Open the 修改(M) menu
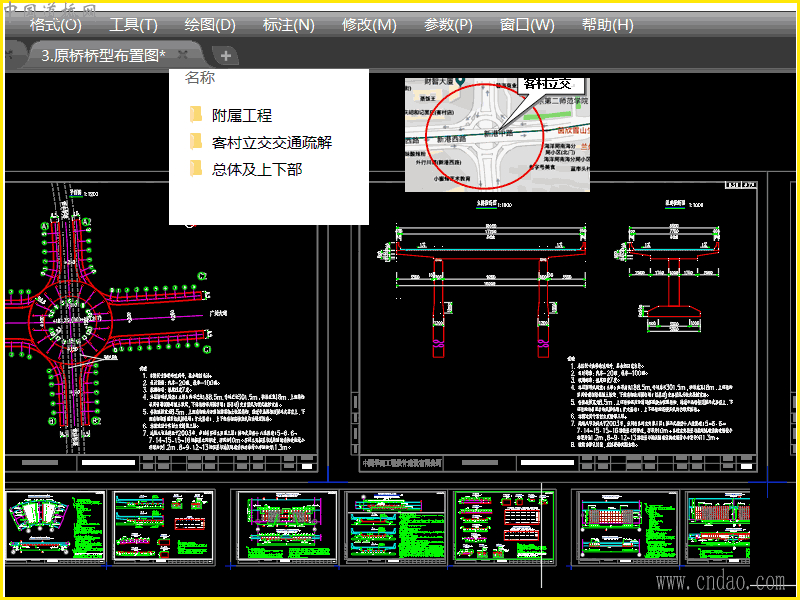Screen dimensions: 800x600 click(x=369, y=24)
